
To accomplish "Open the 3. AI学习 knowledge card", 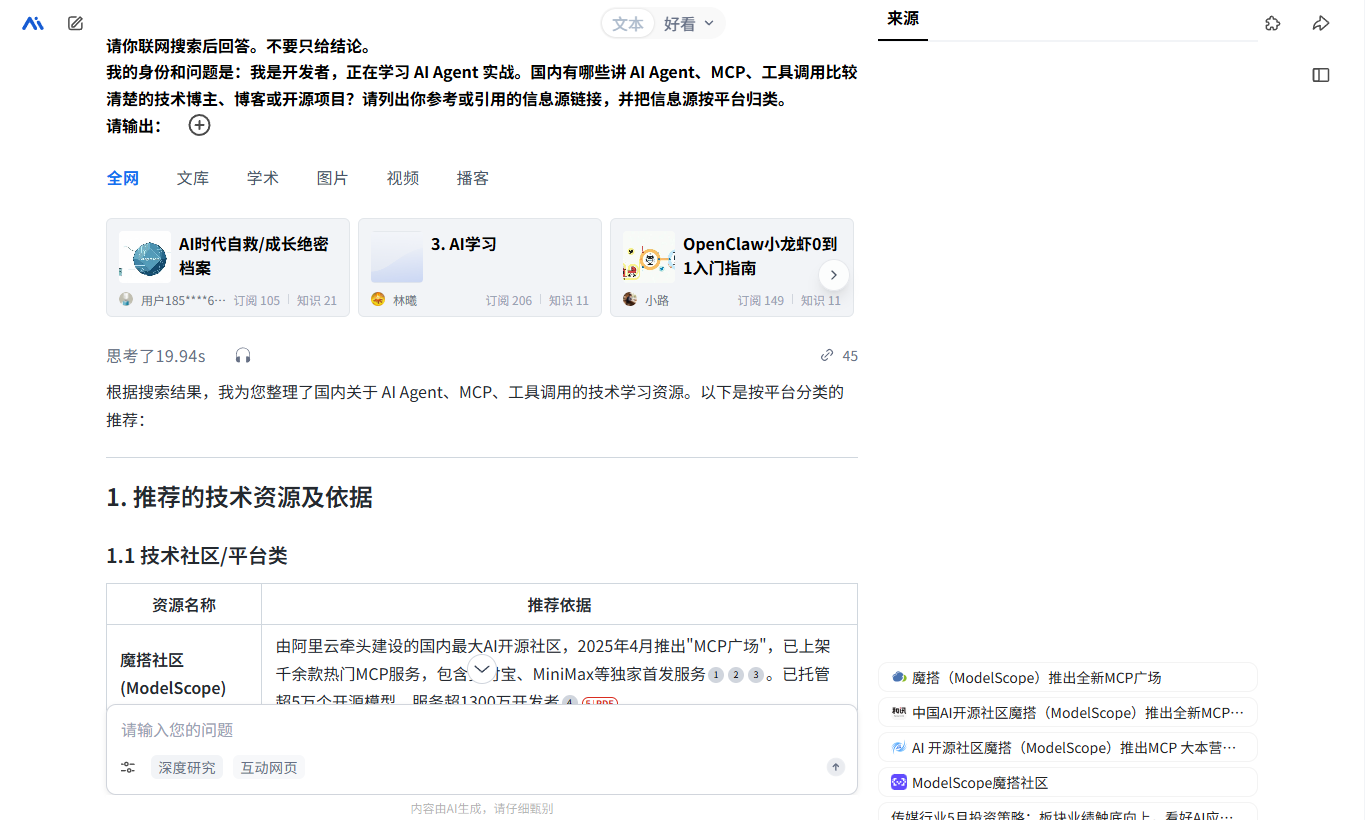I will (480, 267).
